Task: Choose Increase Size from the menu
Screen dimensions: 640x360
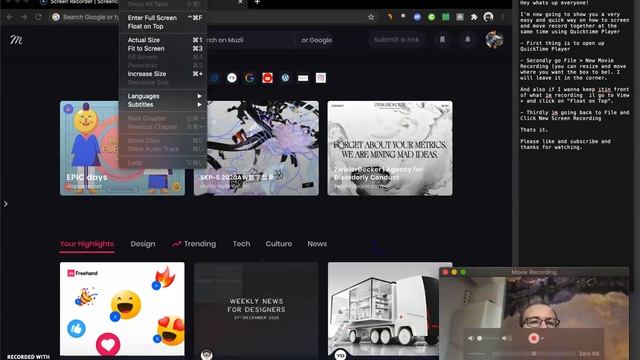Action: (x=164, y=74)
